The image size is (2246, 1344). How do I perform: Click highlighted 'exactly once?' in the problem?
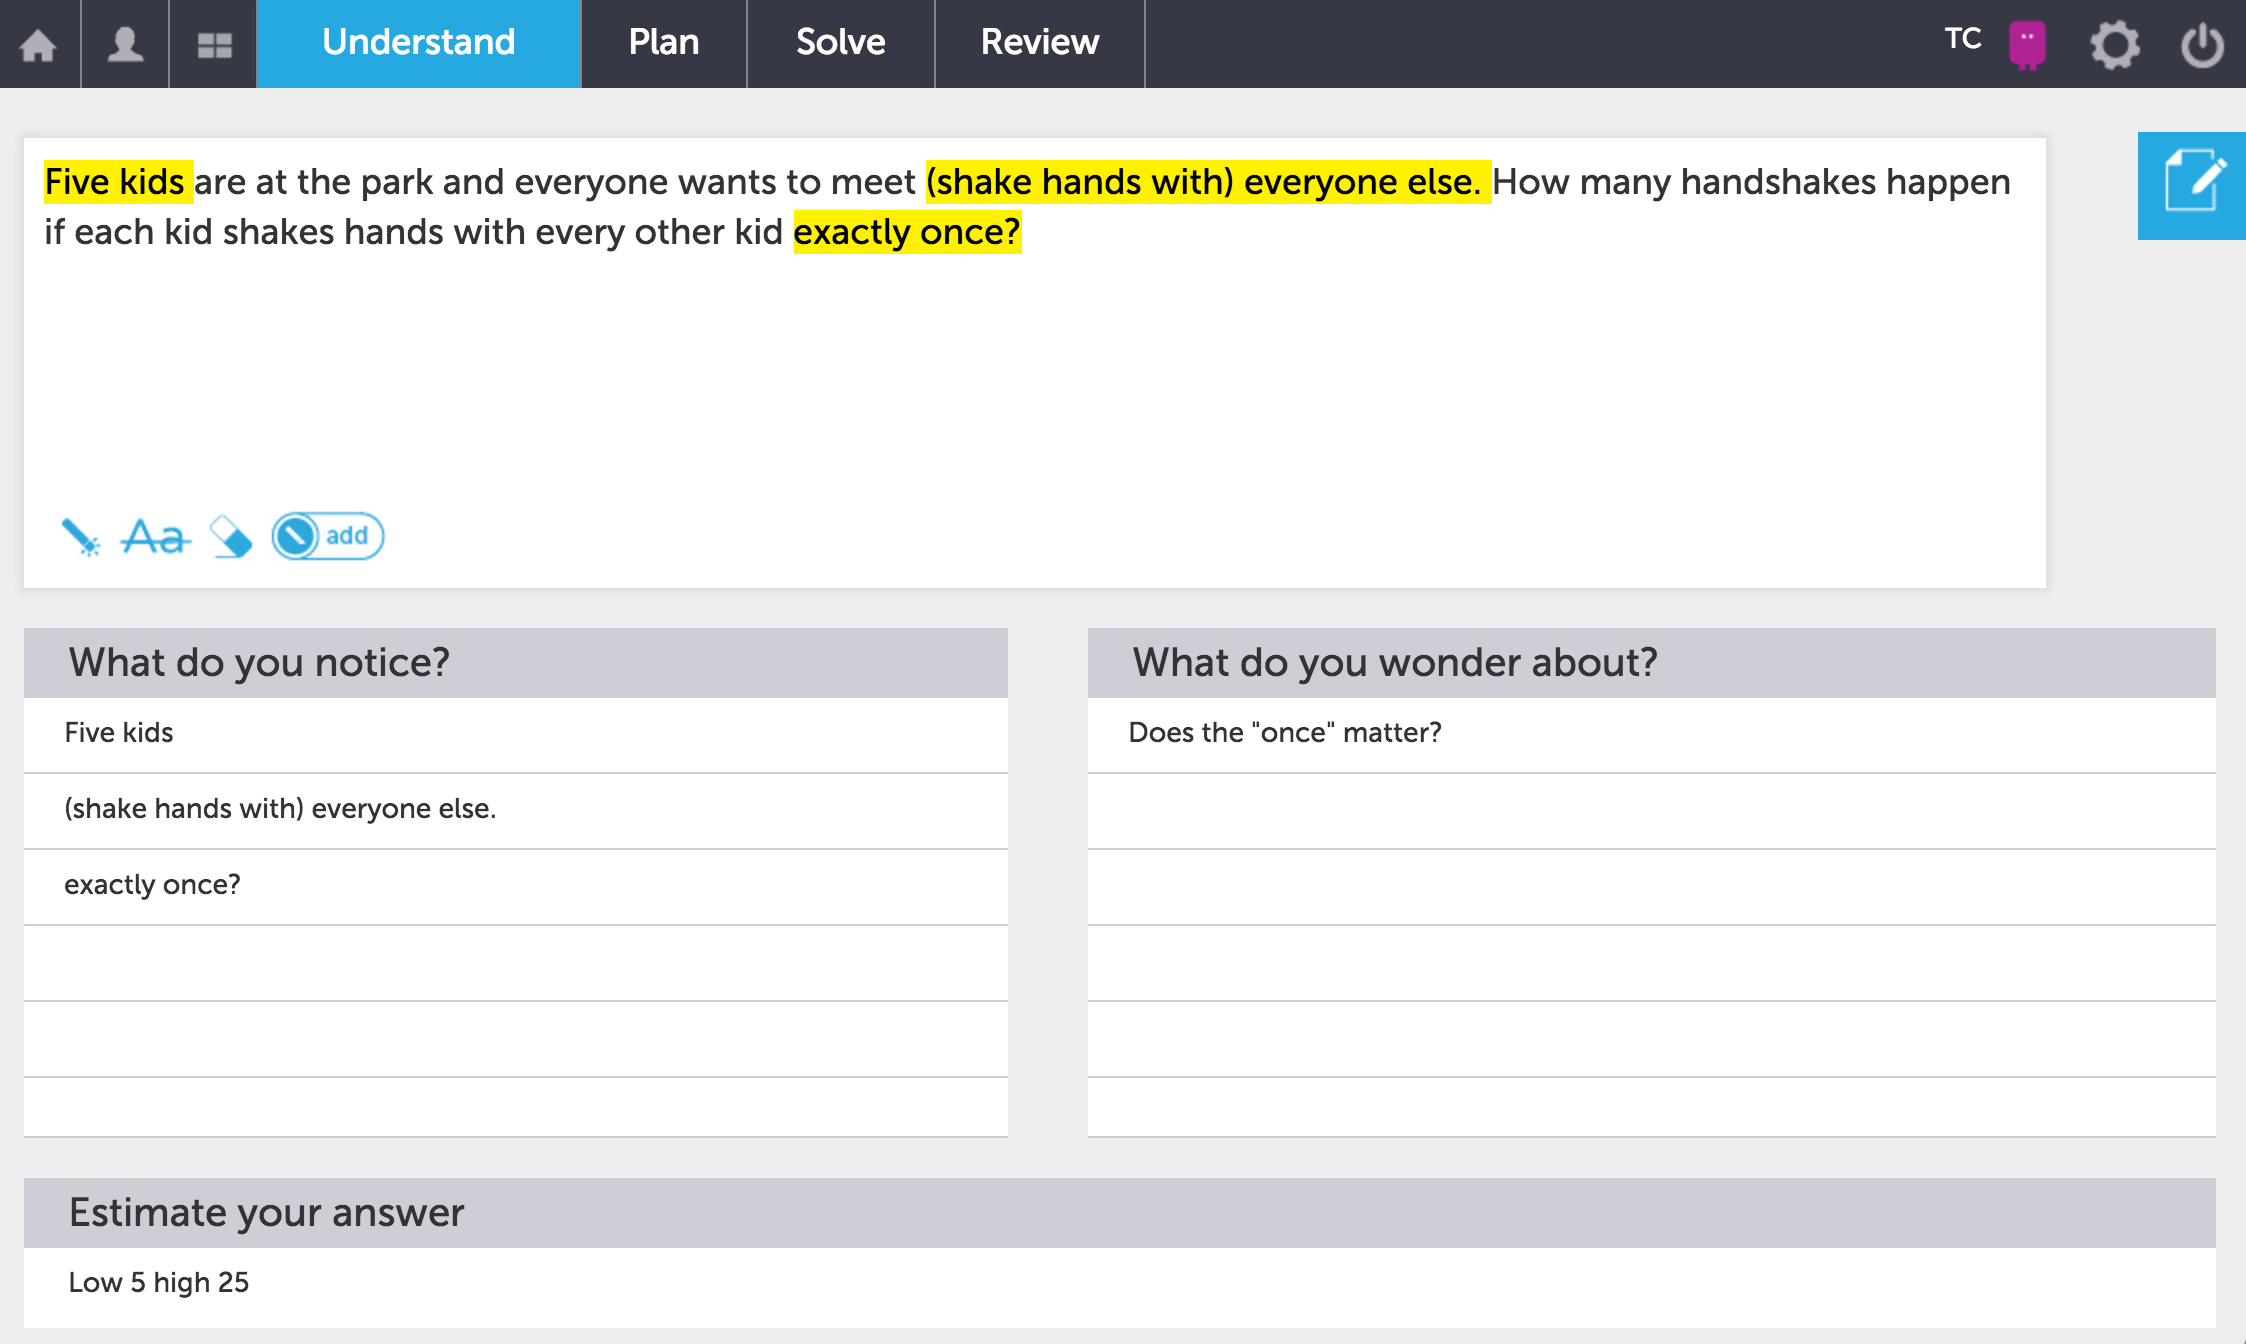tap(907, 232)
